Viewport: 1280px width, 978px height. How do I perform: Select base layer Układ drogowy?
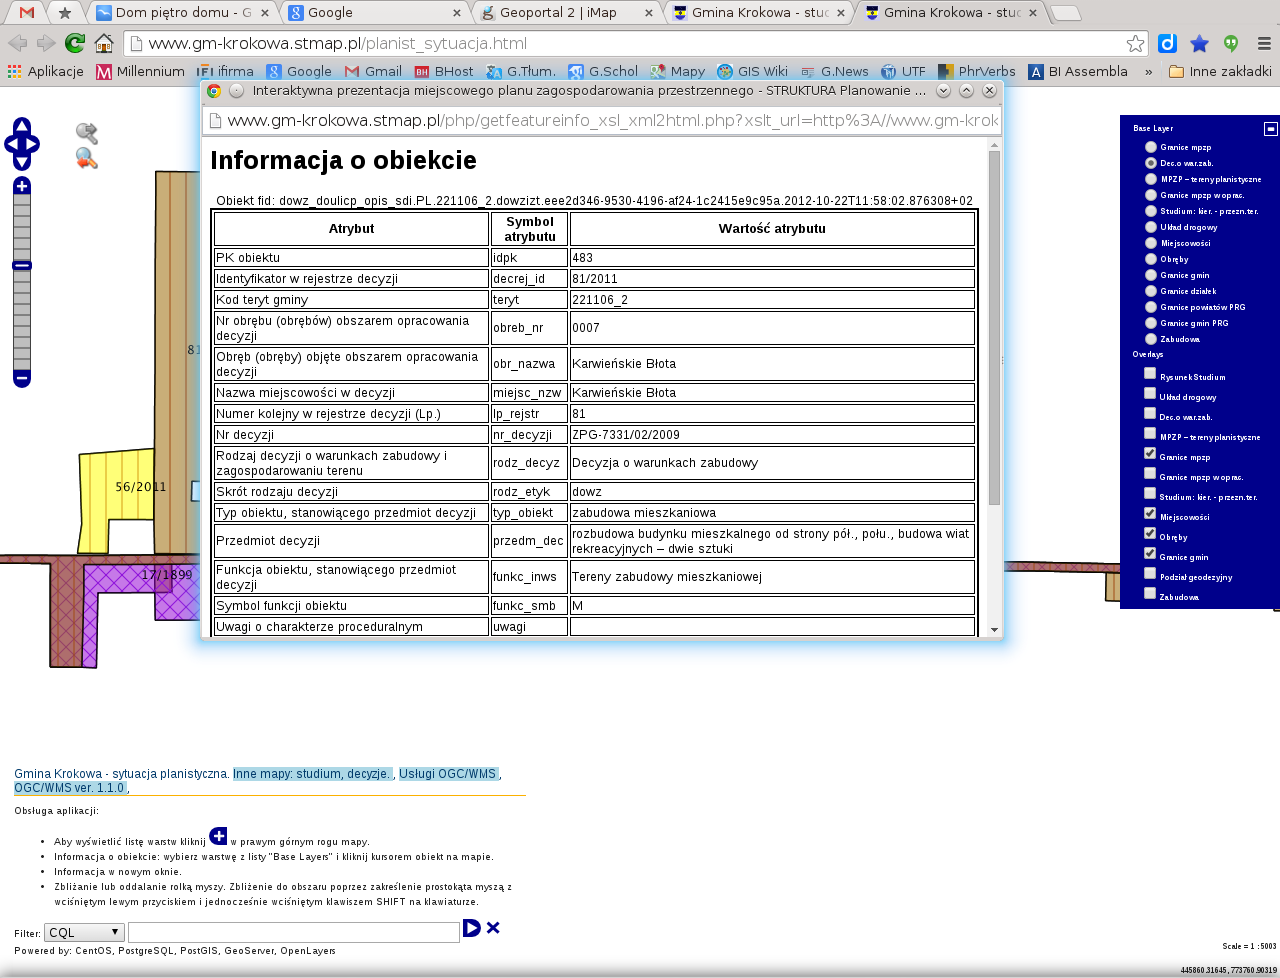coord(1151,227)
